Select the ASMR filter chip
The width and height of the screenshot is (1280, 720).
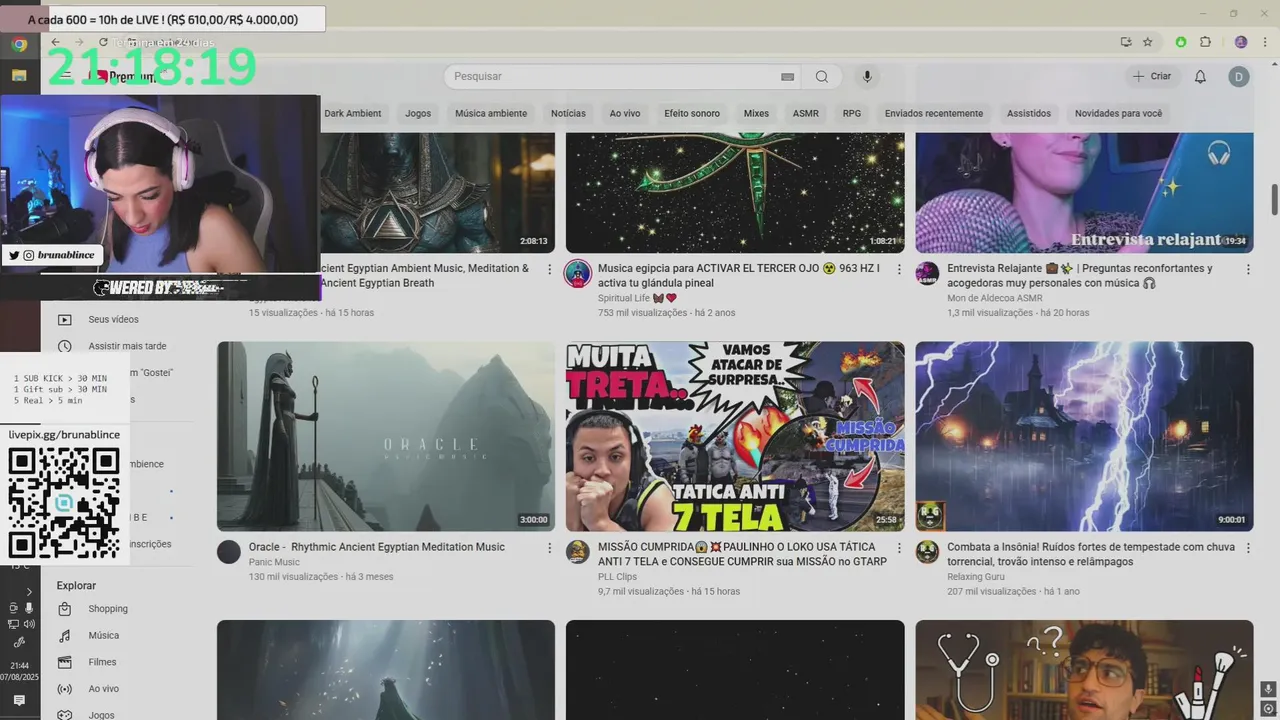coord(806,113)
